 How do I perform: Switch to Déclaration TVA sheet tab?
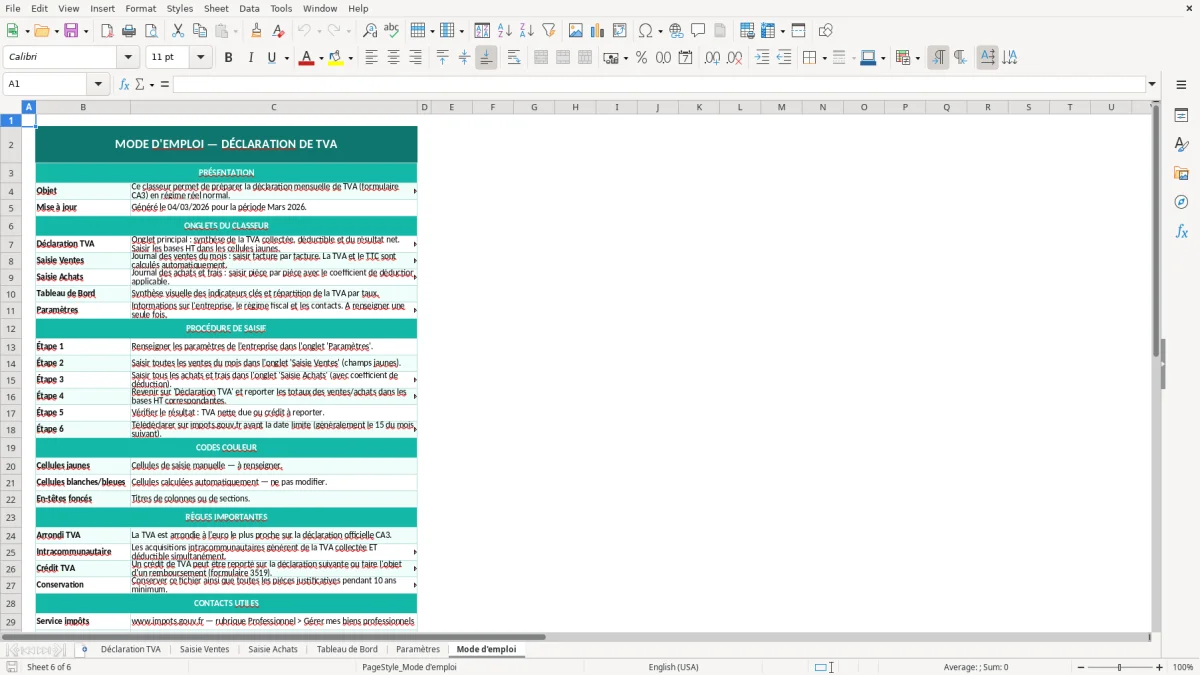point(131,649)
